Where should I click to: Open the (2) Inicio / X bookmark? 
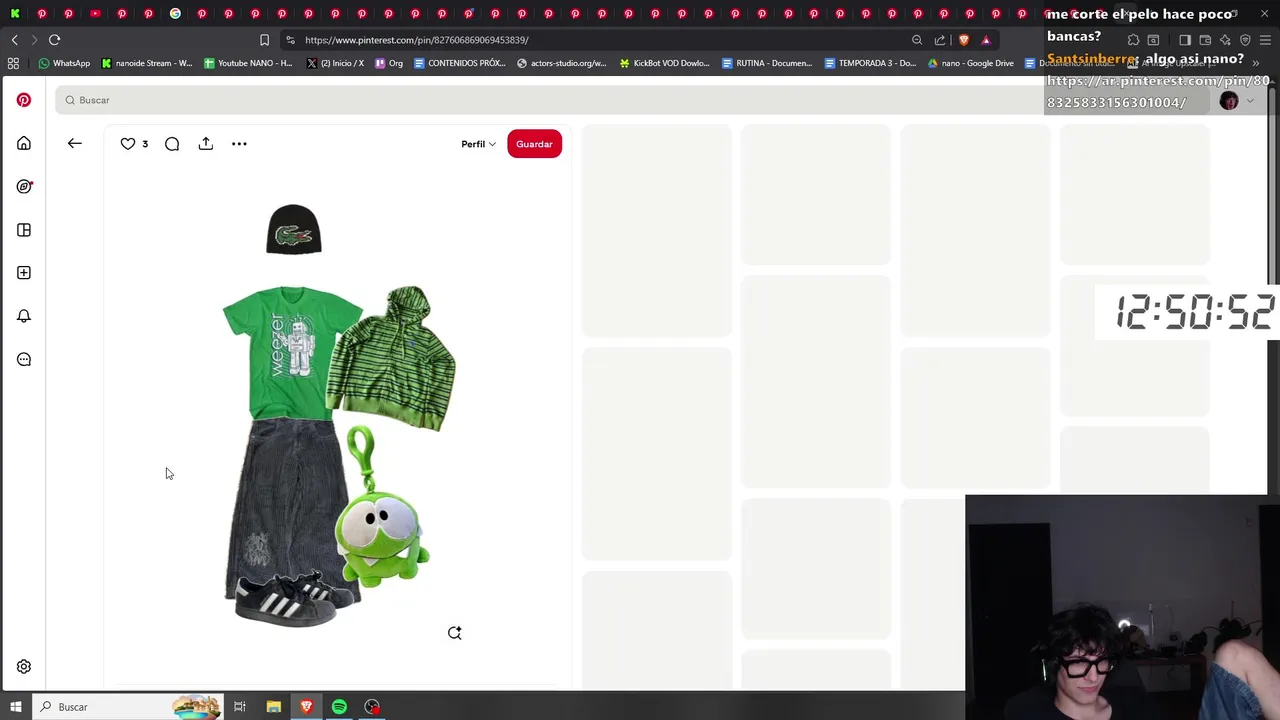tap(335, 63)
